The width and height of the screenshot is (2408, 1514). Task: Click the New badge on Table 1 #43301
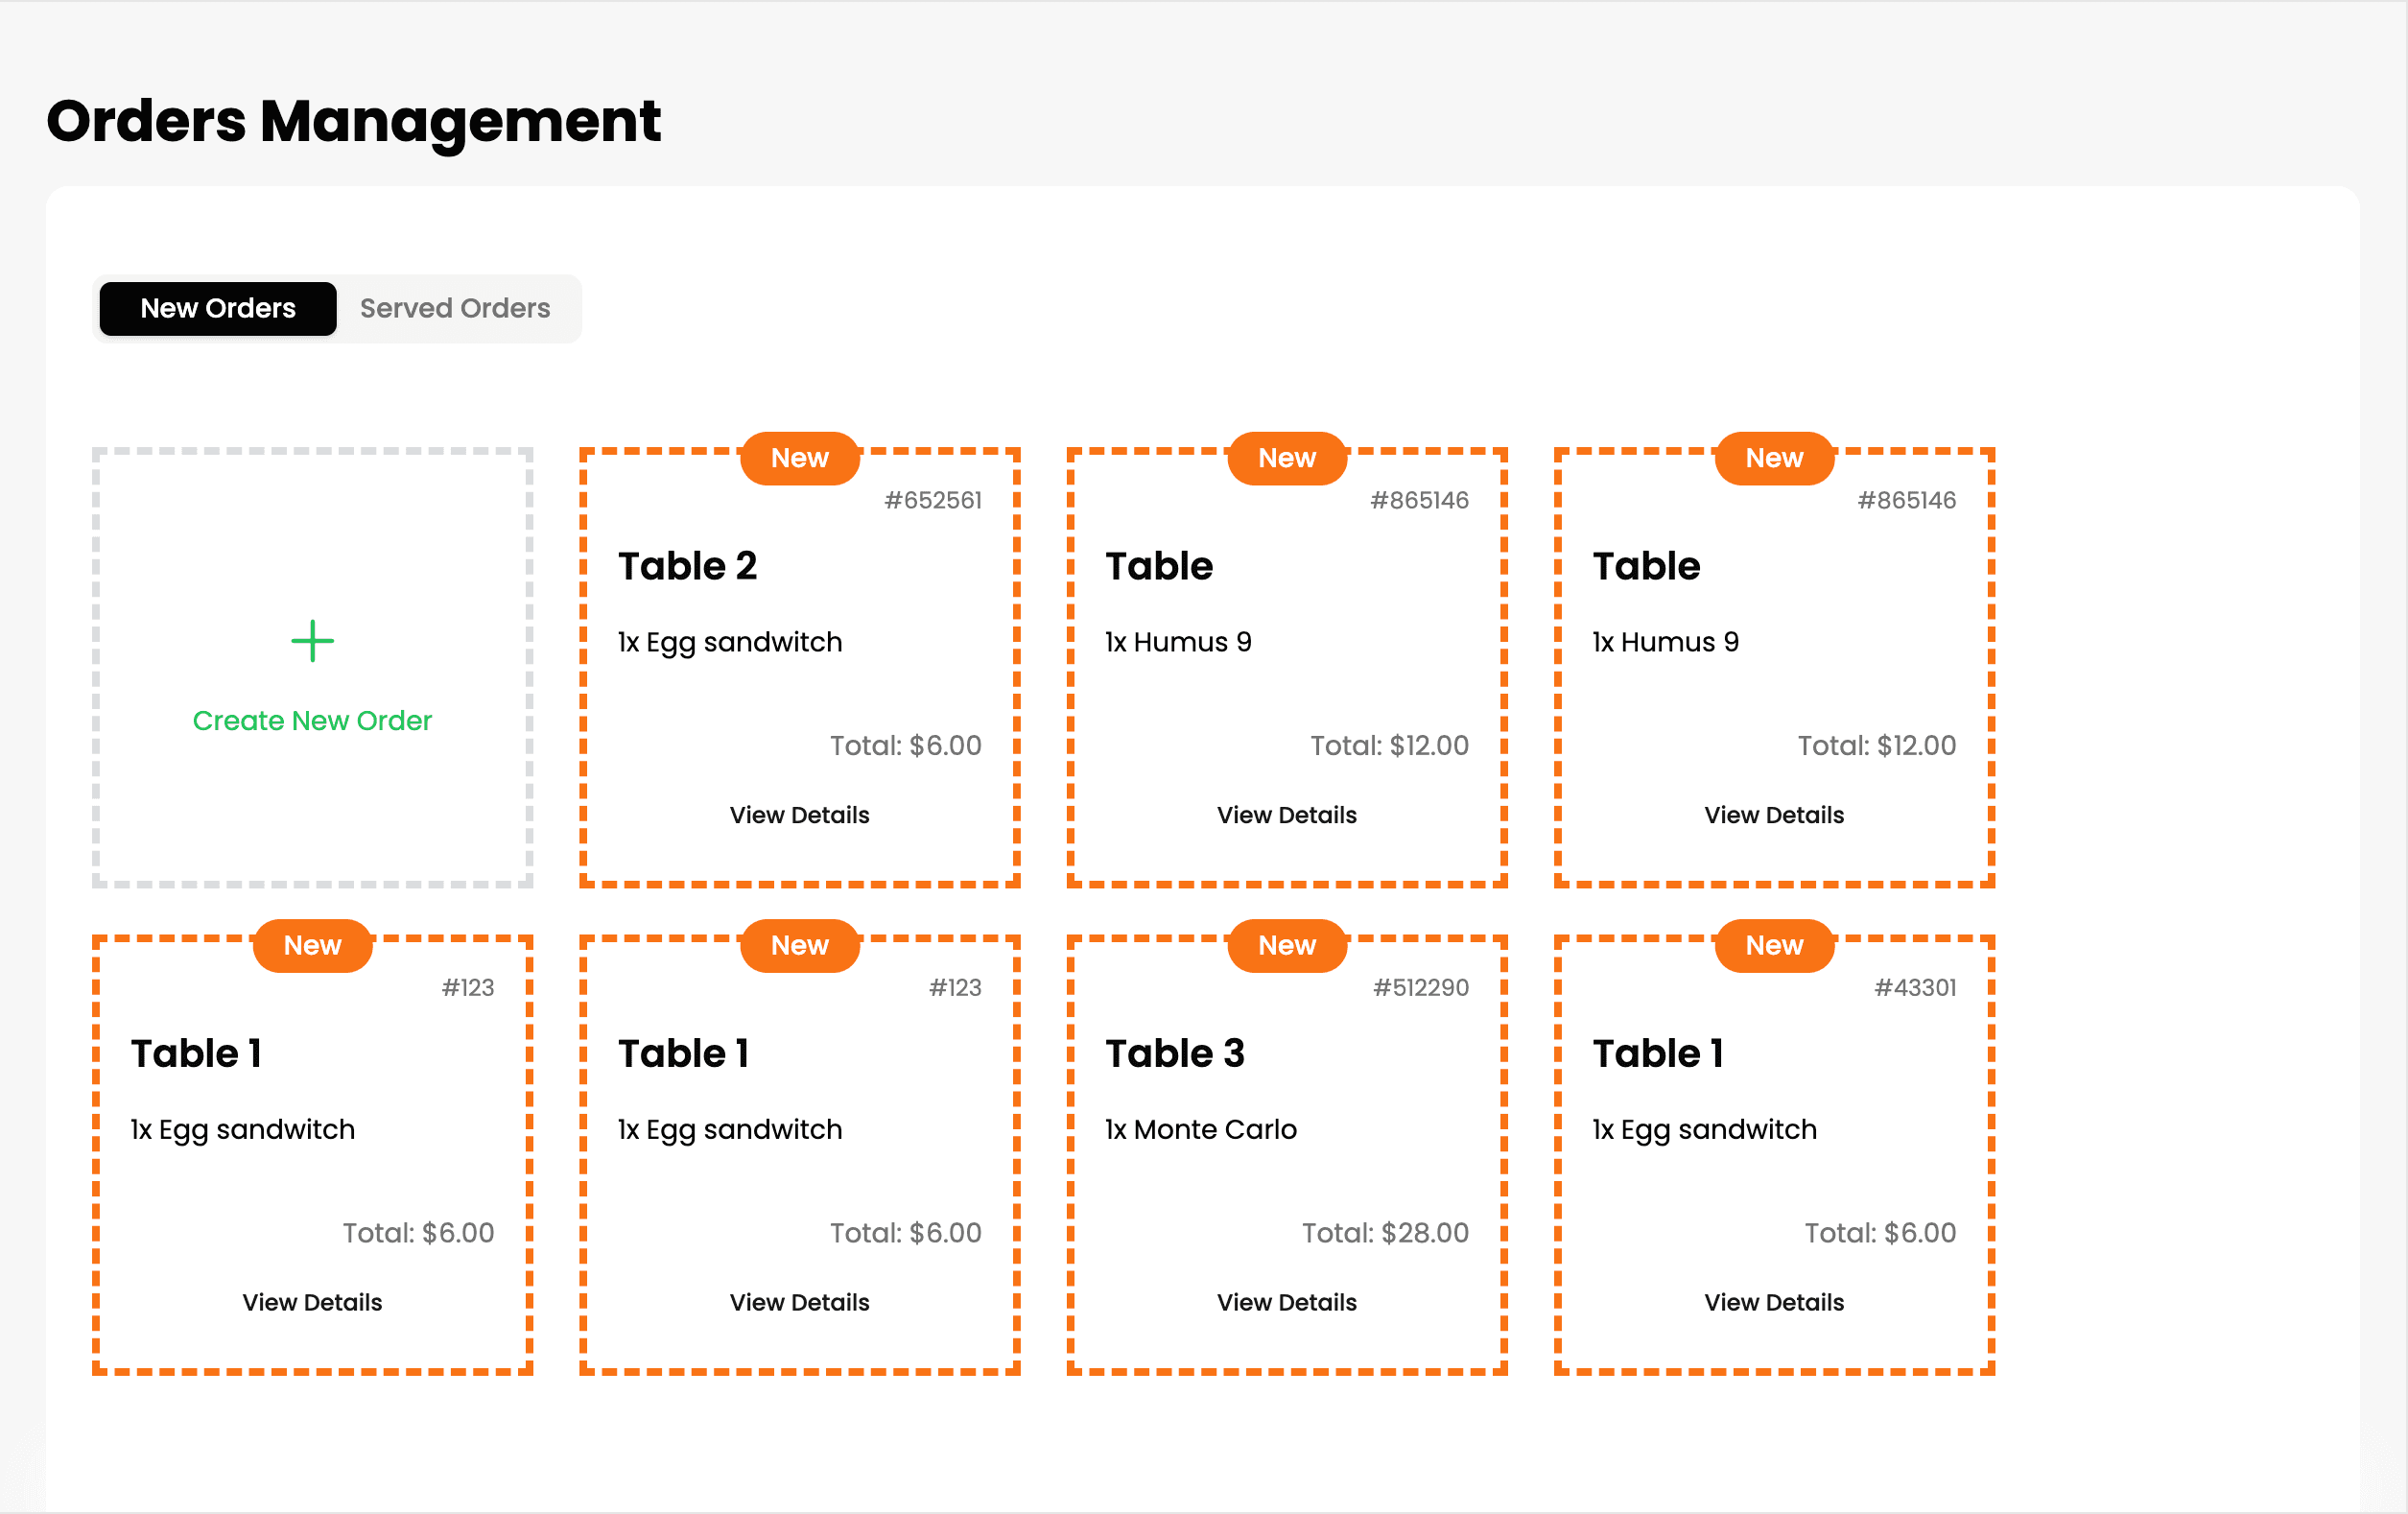(1777, 944)
